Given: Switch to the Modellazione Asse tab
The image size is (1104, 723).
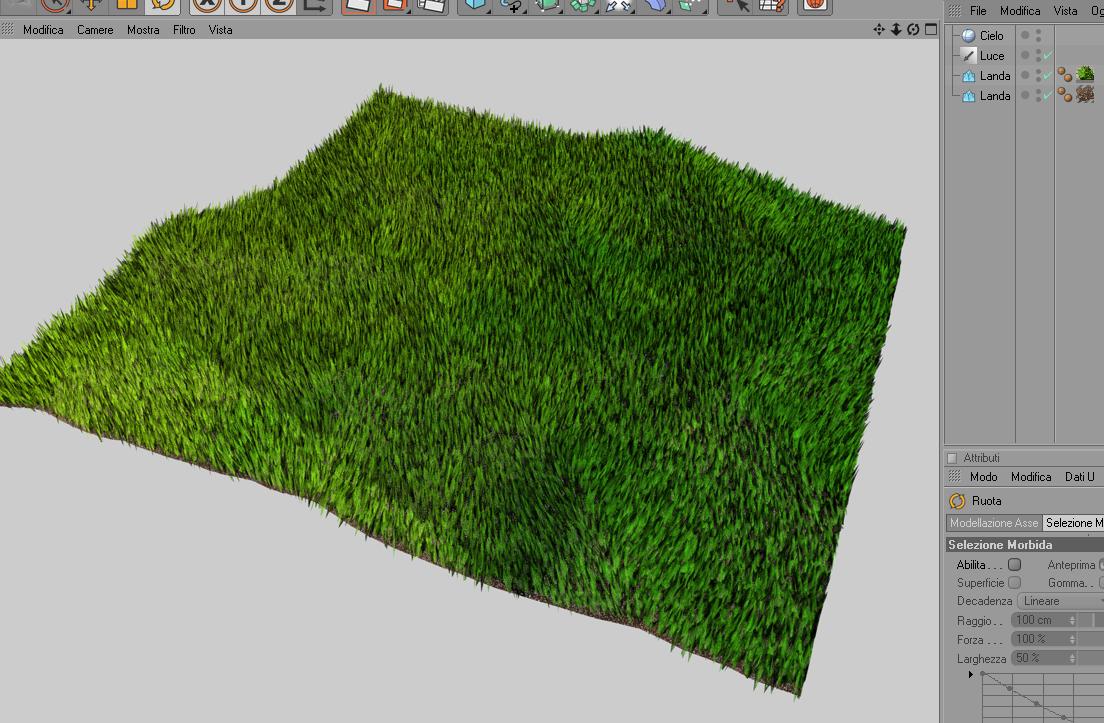Looking at the screenshot, I should coord(994,523).
